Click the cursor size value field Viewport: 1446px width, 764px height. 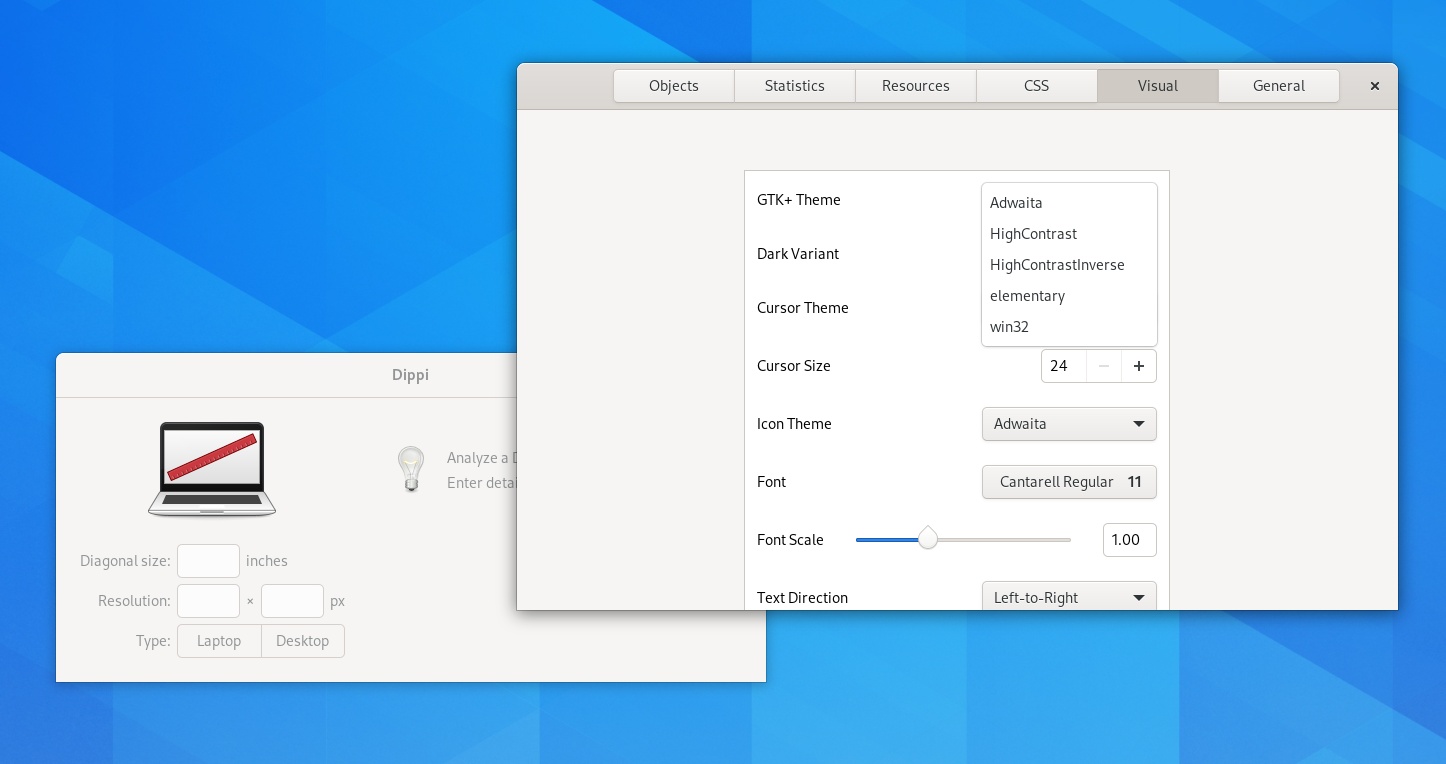pos(1064,366)
